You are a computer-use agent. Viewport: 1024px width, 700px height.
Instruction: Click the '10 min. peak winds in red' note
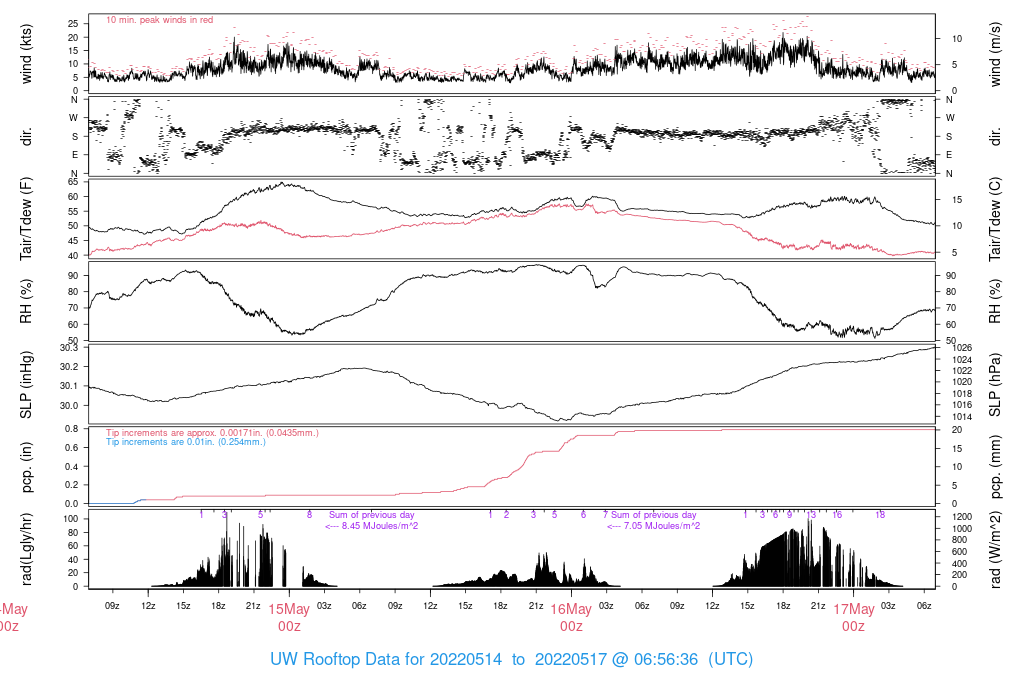159,20
